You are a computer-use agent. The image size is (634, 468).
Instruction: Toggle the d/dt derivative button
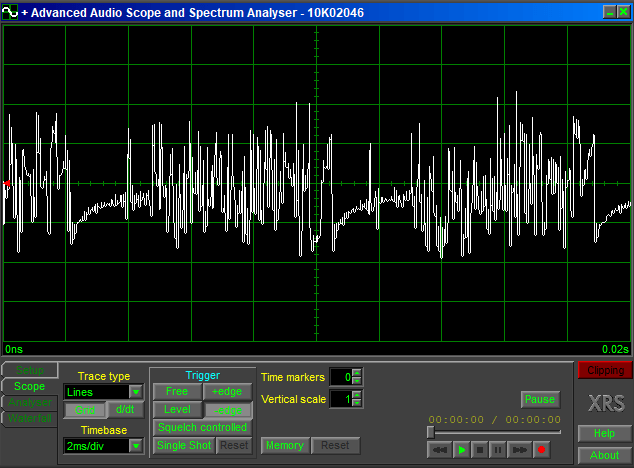[x=125, y=409]
